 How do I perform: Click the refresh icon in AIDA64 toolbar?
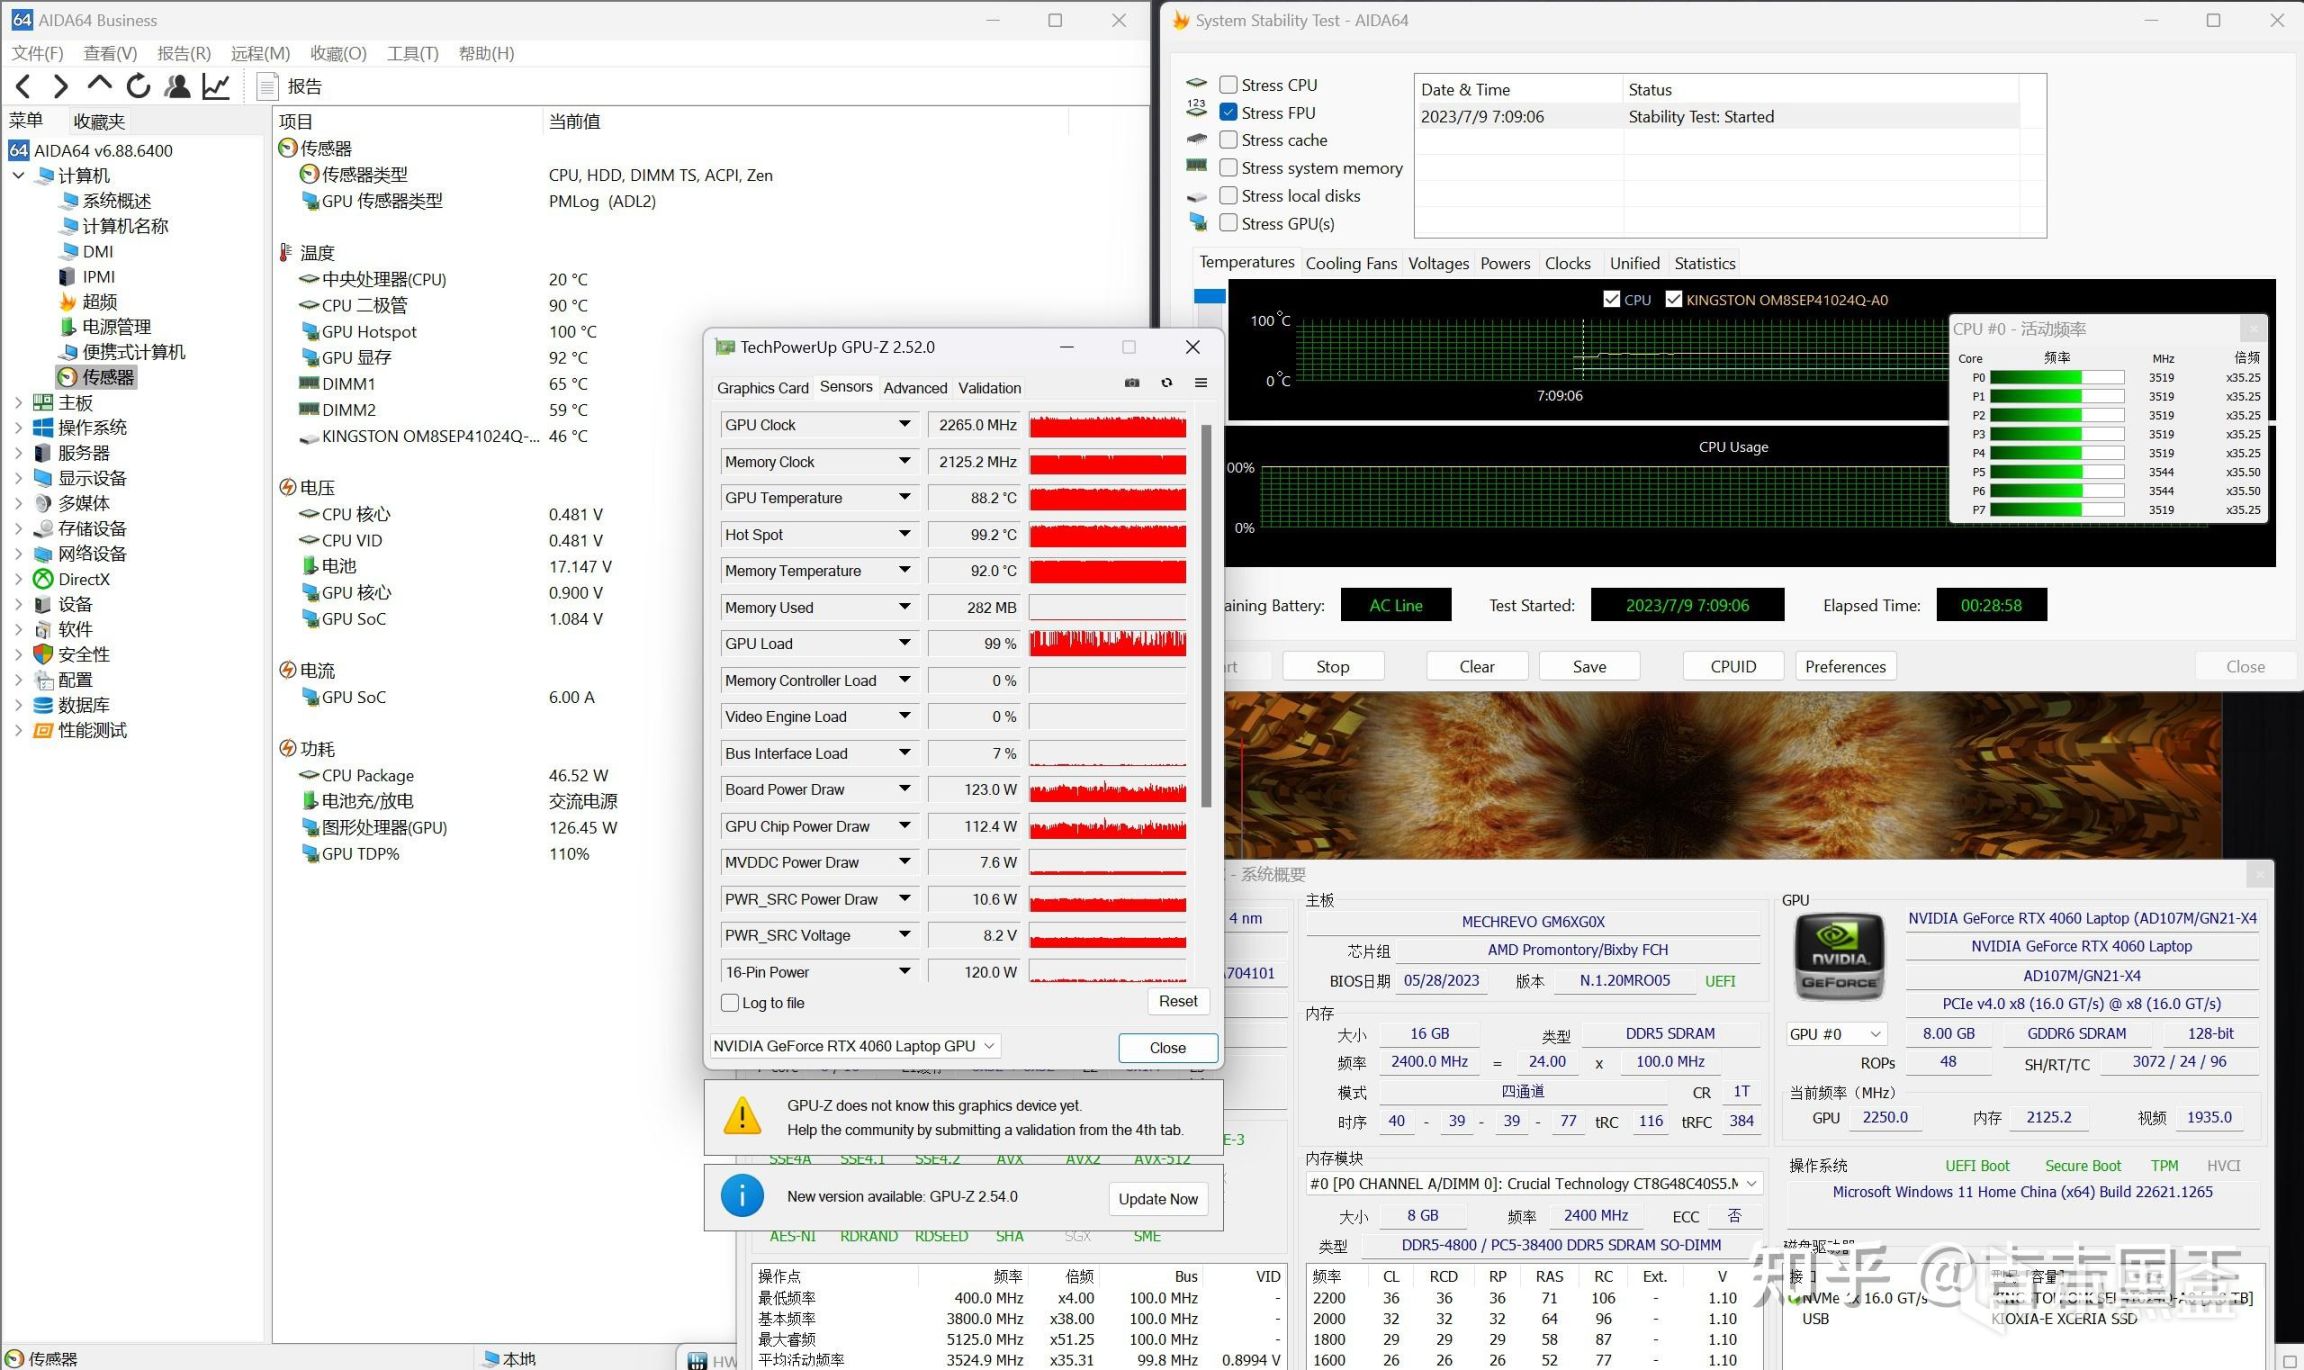tap(138, 87)
